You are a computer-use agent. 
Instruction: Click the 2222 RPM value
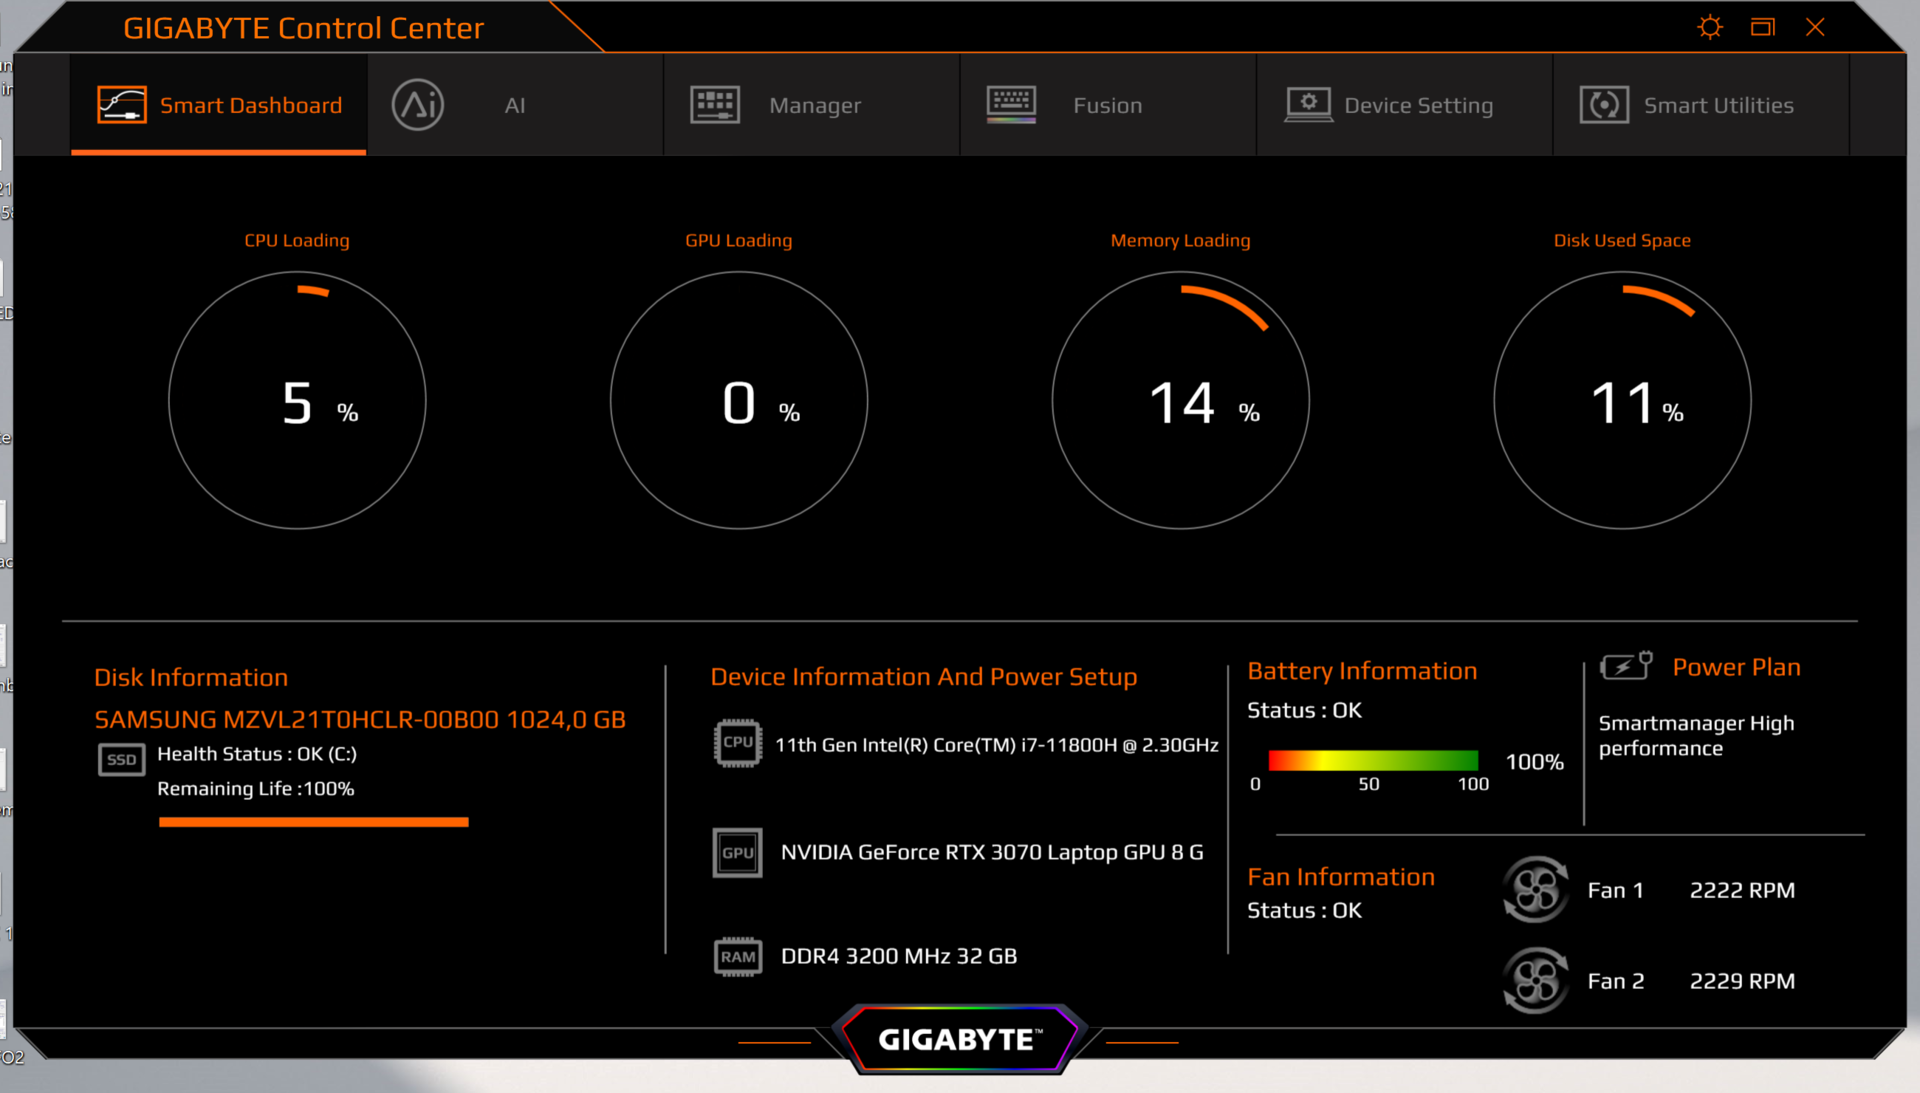click(x=1742, y=890)
